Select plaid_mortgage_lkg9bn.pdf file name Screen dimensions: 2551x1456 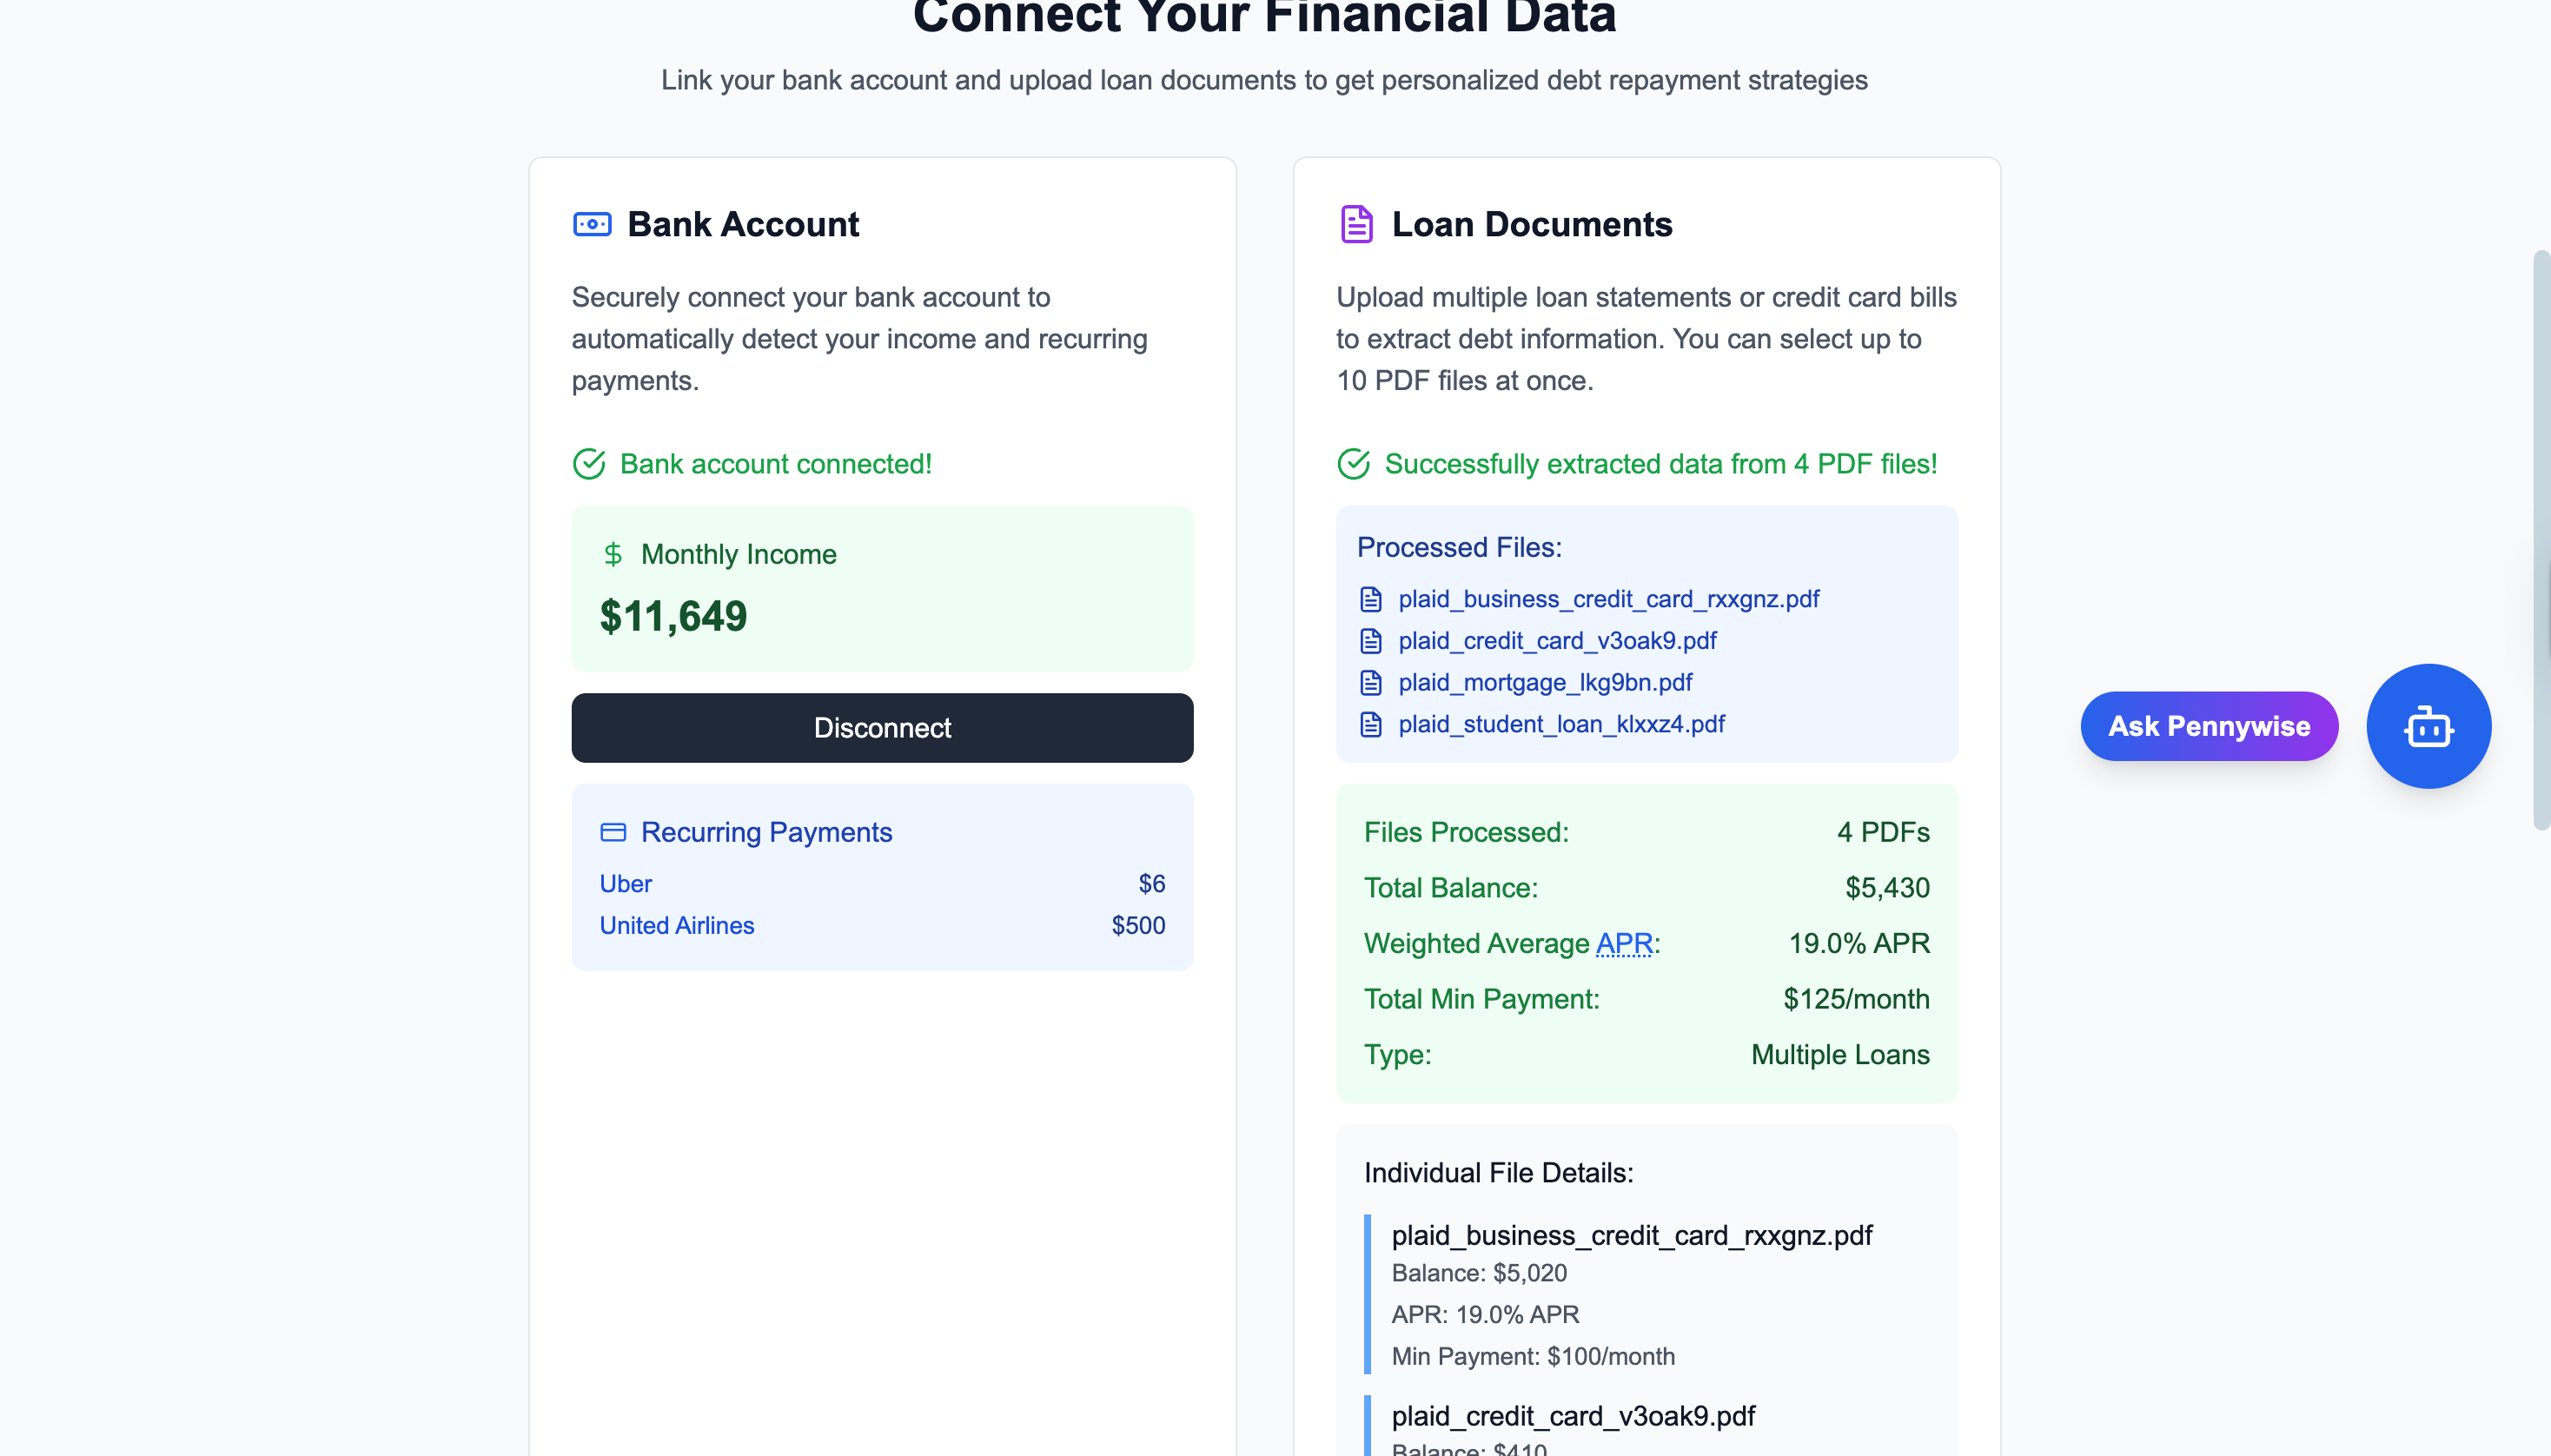point(1545,683)
